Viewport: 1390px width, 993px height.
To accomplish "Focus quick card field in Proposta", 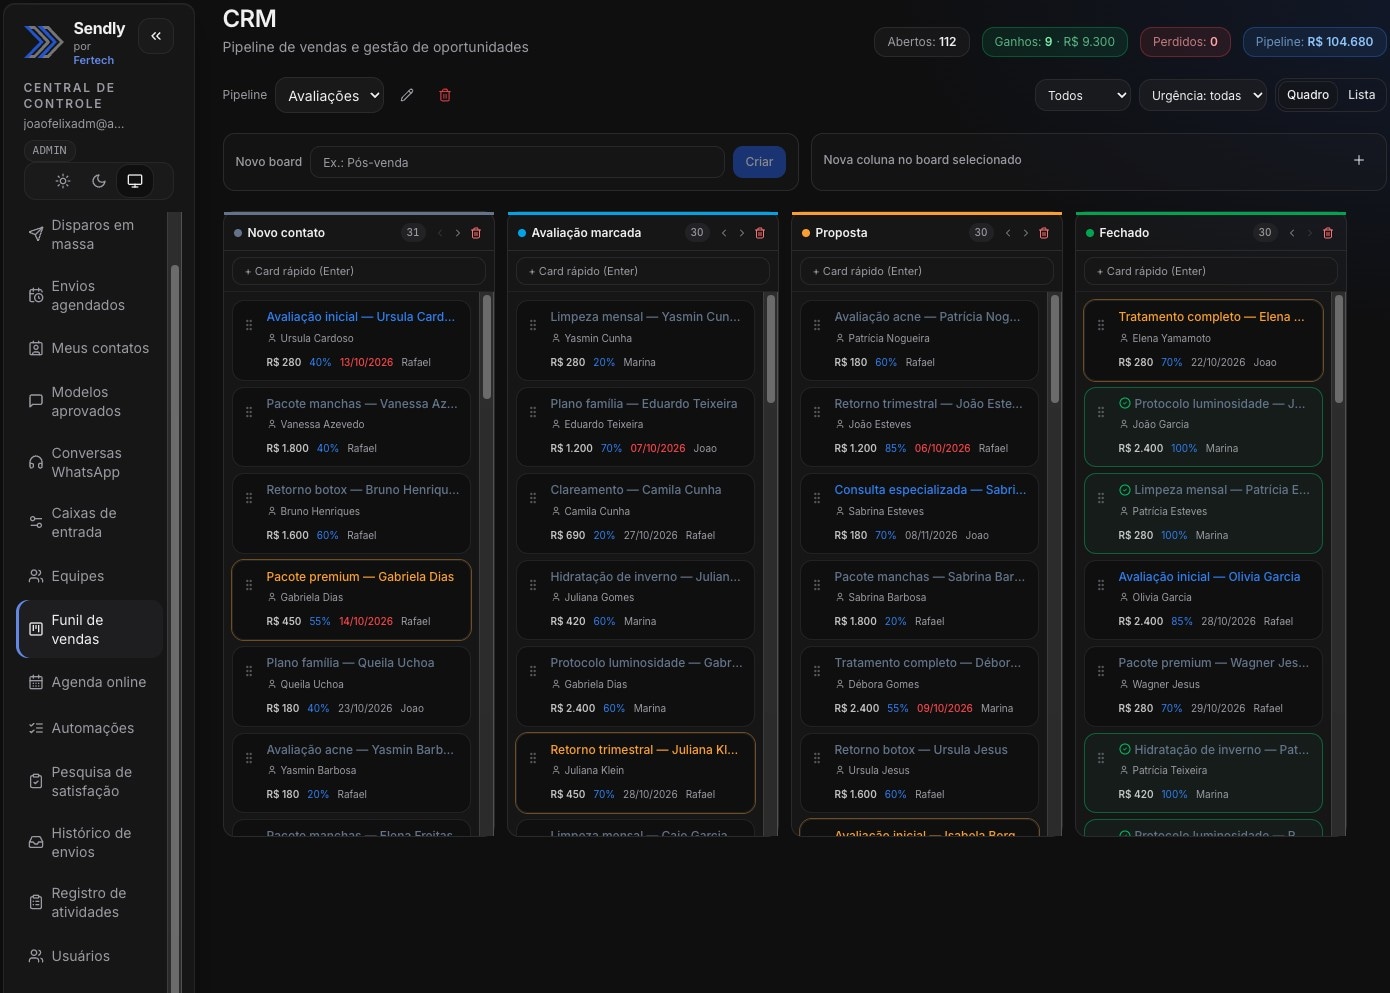I will point(927,271).
